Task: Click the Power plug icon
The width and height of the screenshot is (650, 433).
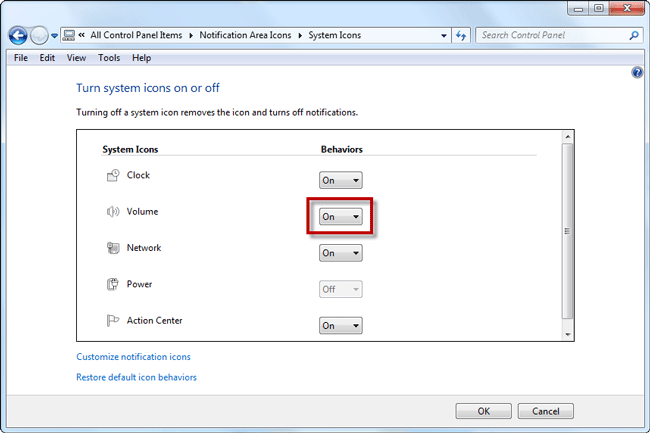Action: point(113,284)
